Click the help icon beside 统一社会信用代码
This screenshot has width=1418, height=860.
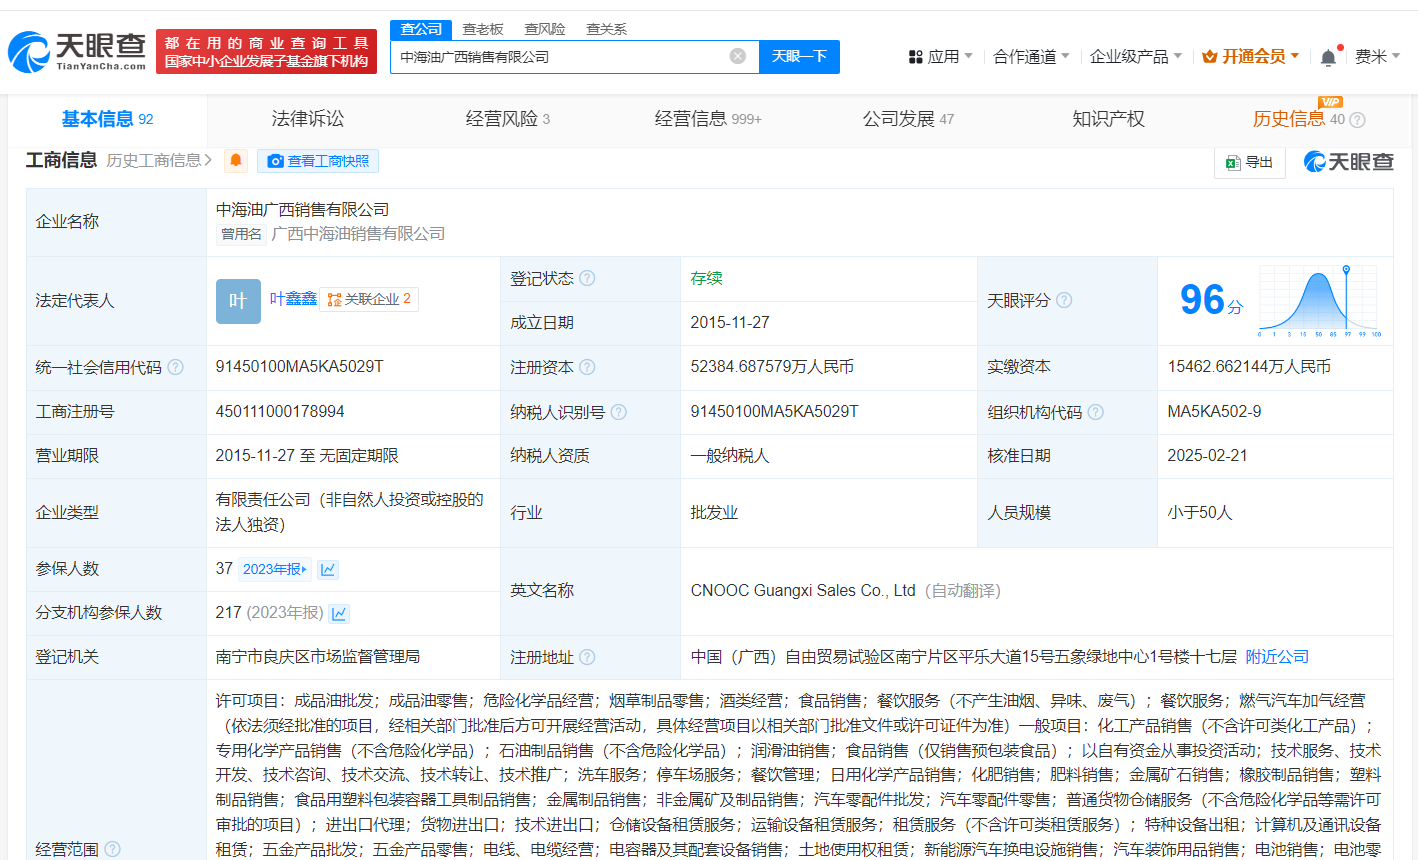tap(176, 367)
